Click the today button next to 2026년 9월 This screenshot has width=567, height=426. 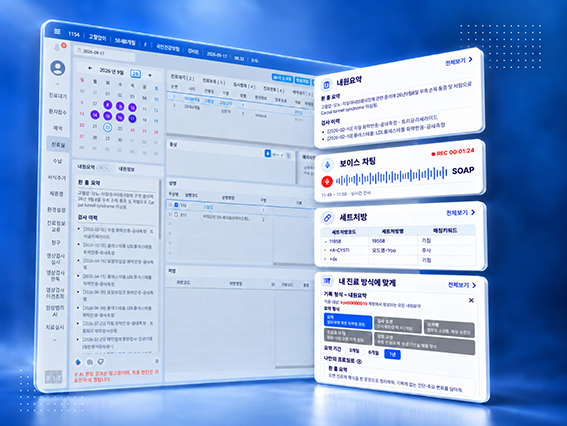[135, 73]
